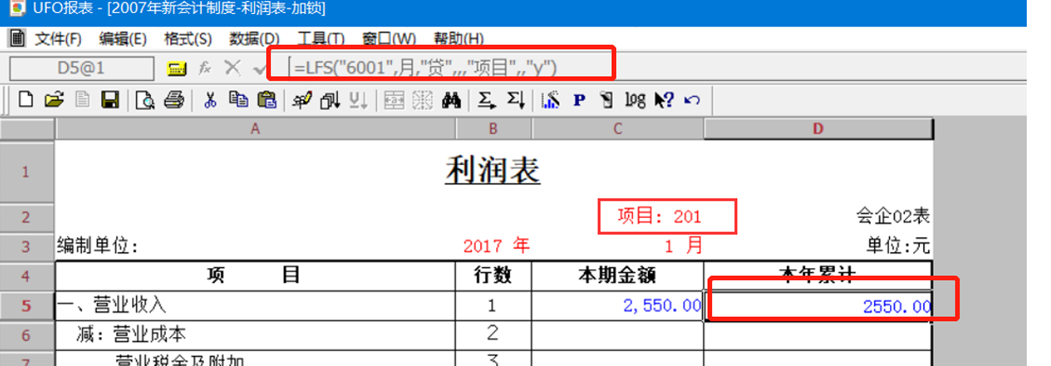Click the sort descending stacked-pages icon

(330, 101)
